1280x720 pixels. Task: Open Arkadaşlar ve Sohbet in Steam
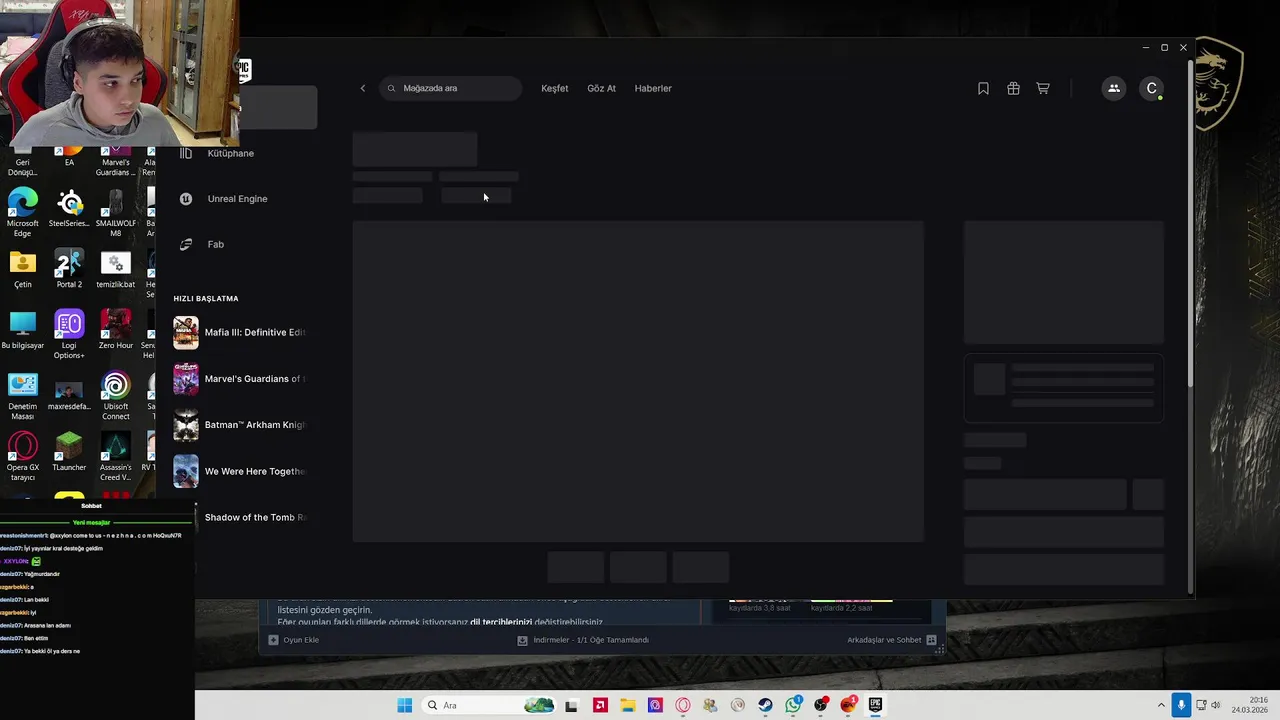coord(891,640)
